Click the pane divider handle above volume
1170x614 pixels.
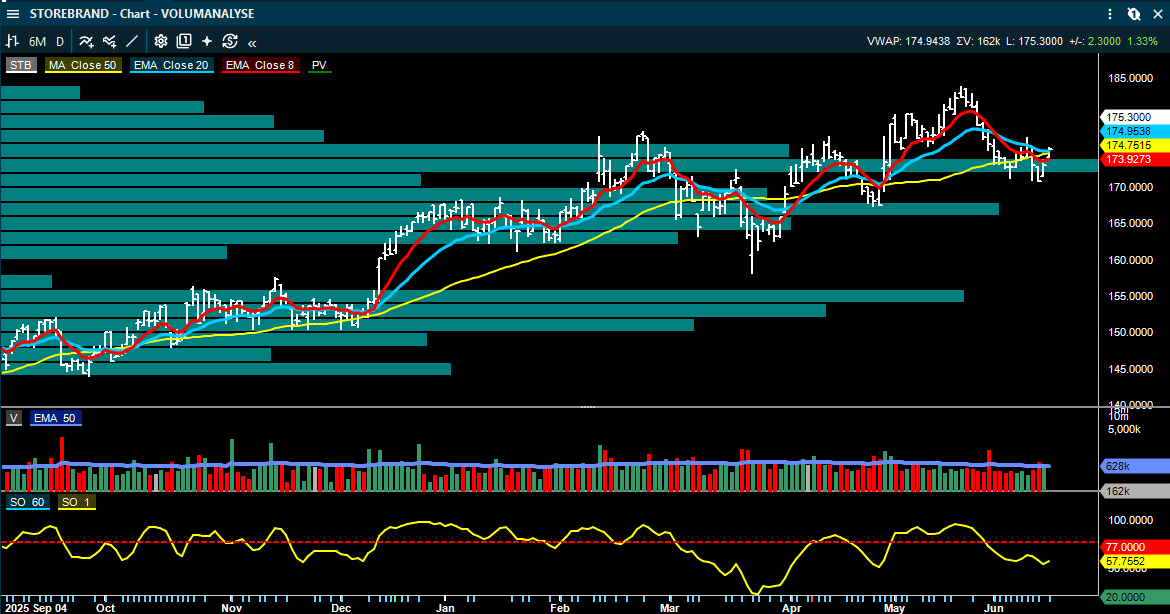[x=588, y=407]
